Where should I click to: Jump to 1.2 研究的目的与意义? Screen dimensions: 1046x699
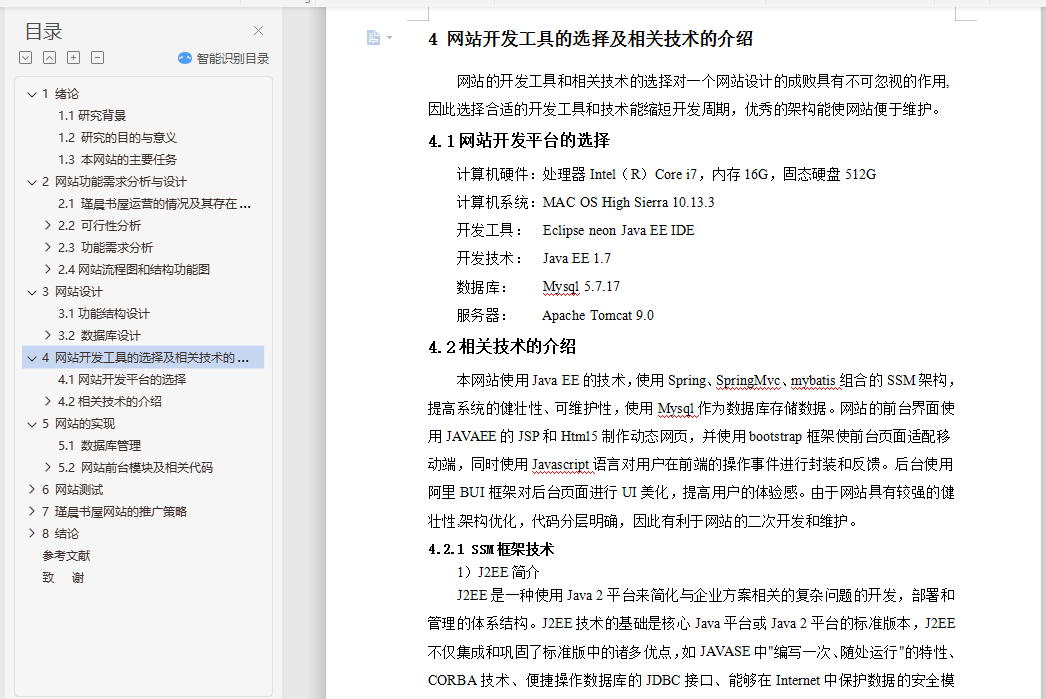(x=117, y=137)
